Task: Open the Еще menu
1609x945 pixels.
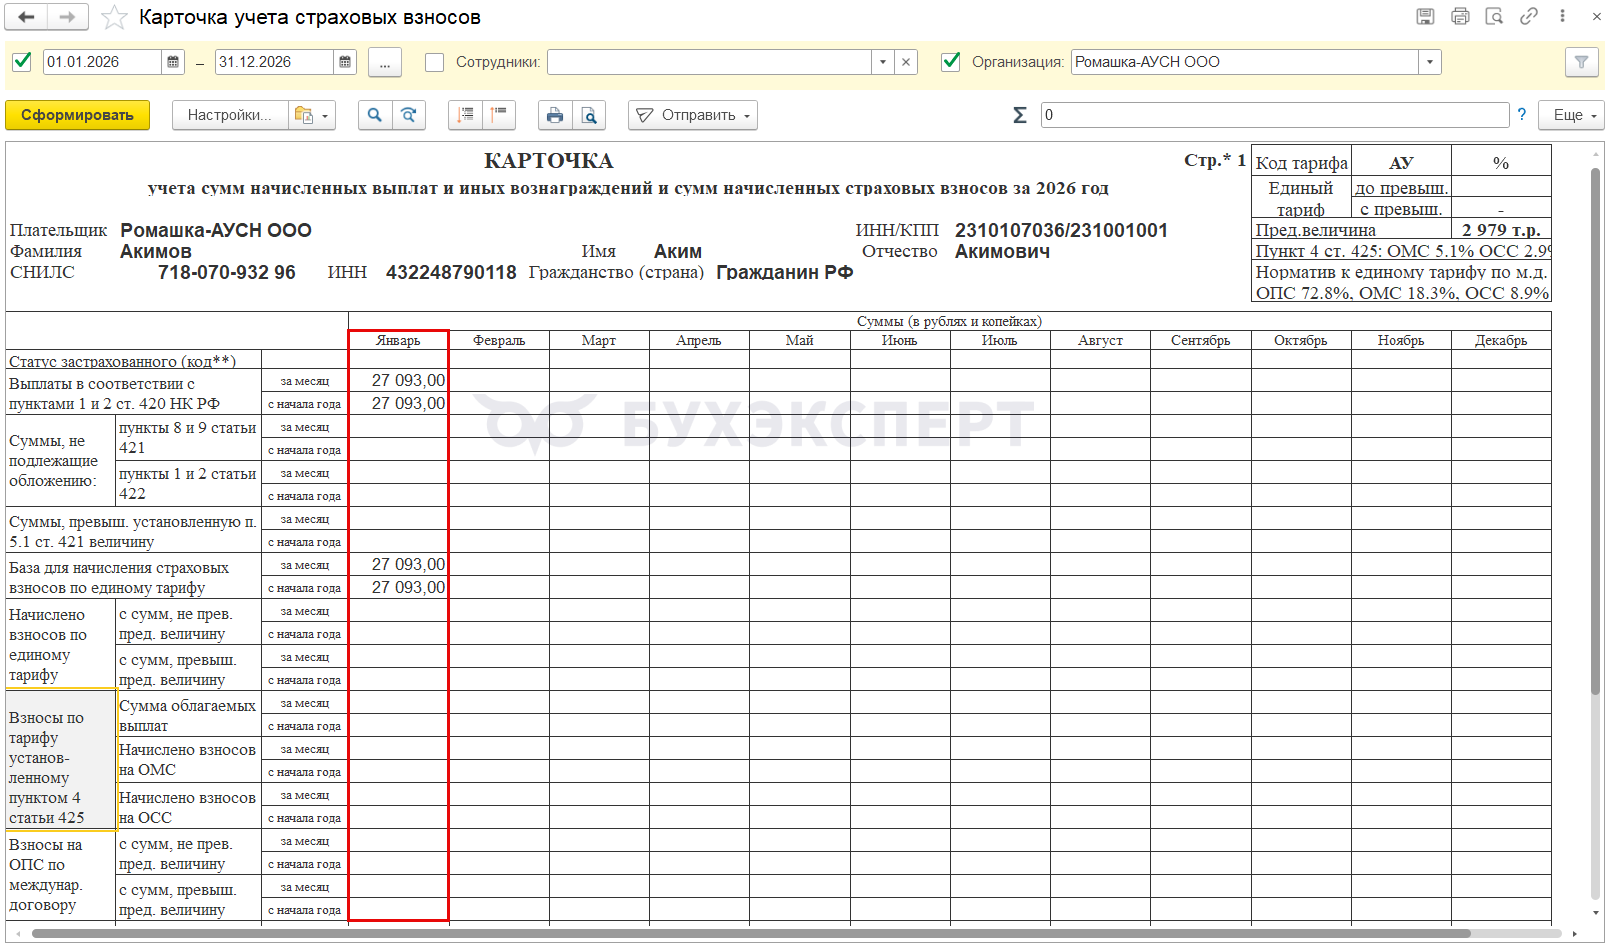Action: [1571, 115]
